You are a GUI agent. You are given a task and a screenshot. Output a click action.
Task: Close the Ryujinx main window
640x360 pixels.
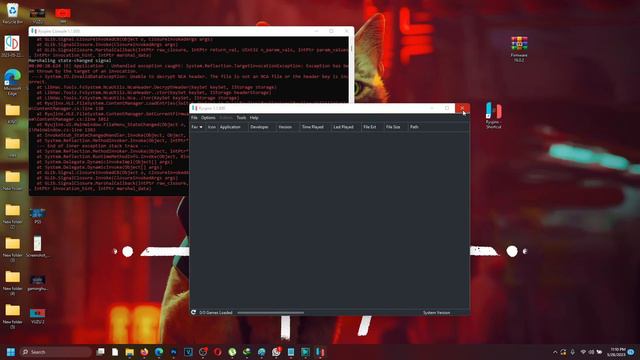462,108
